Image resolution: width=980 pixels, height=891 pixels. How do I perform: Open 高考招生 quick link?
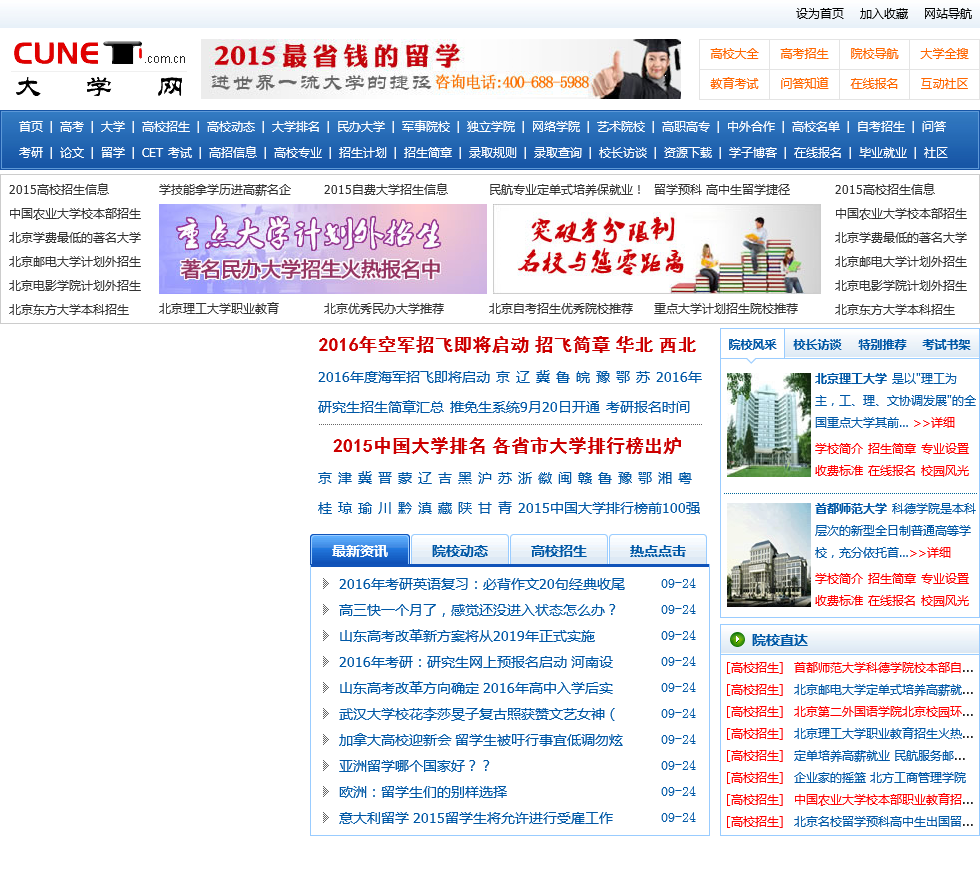pyautogui.click(x=804, y=54)
